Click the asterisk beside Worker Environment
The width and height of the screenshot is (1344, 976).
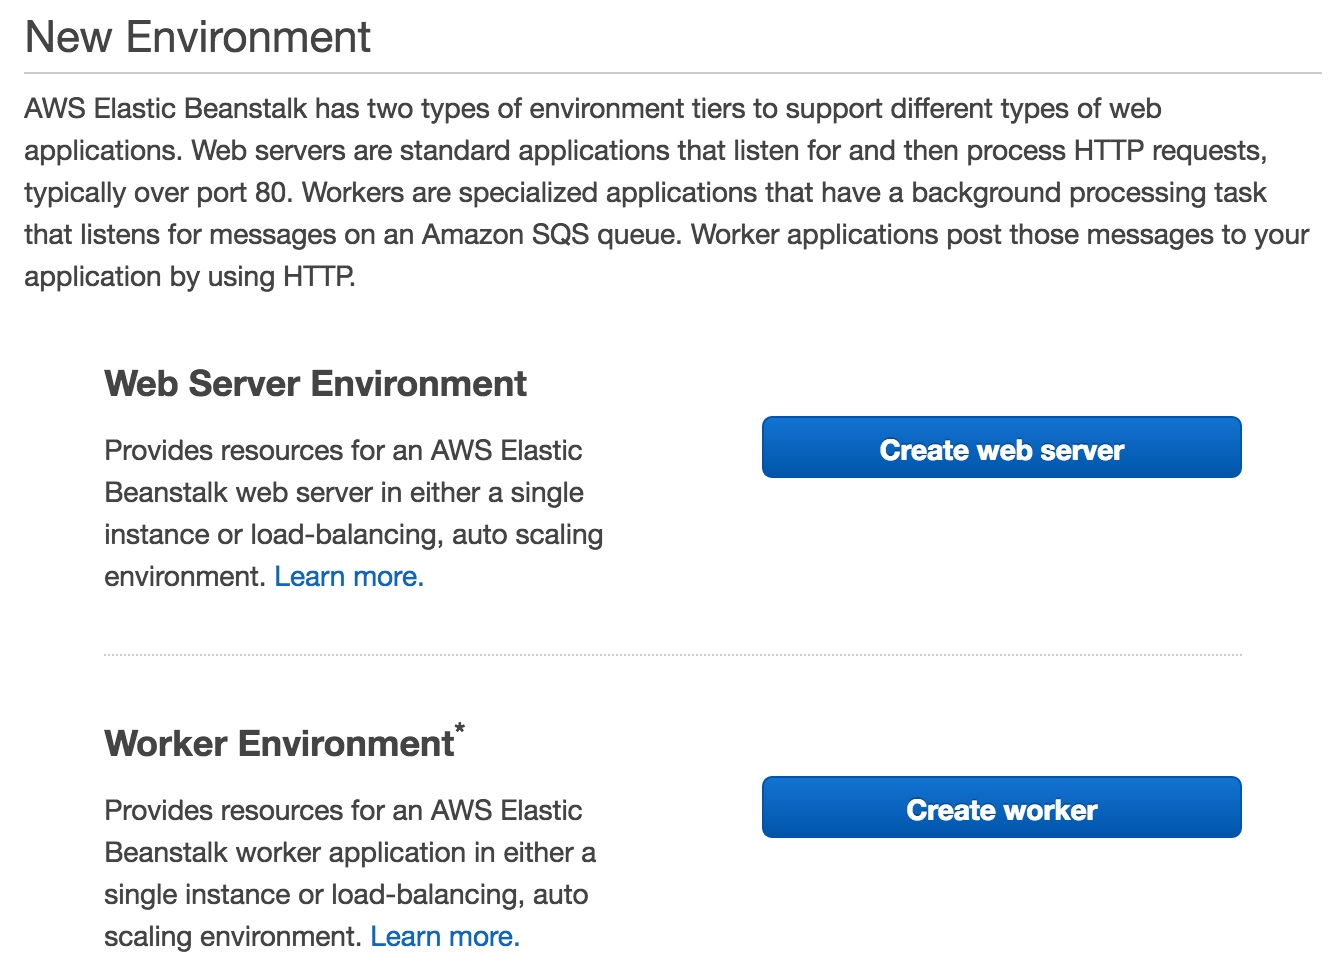(460, 727)
